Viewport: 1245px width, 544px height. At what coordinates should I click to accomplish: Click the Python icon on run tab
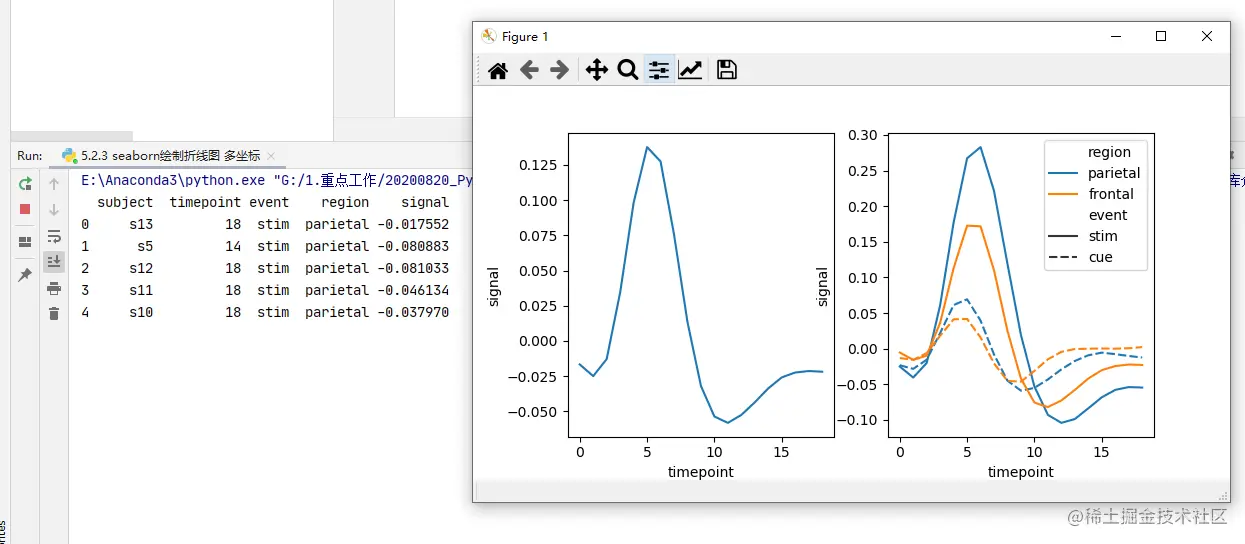pos(69,156)
